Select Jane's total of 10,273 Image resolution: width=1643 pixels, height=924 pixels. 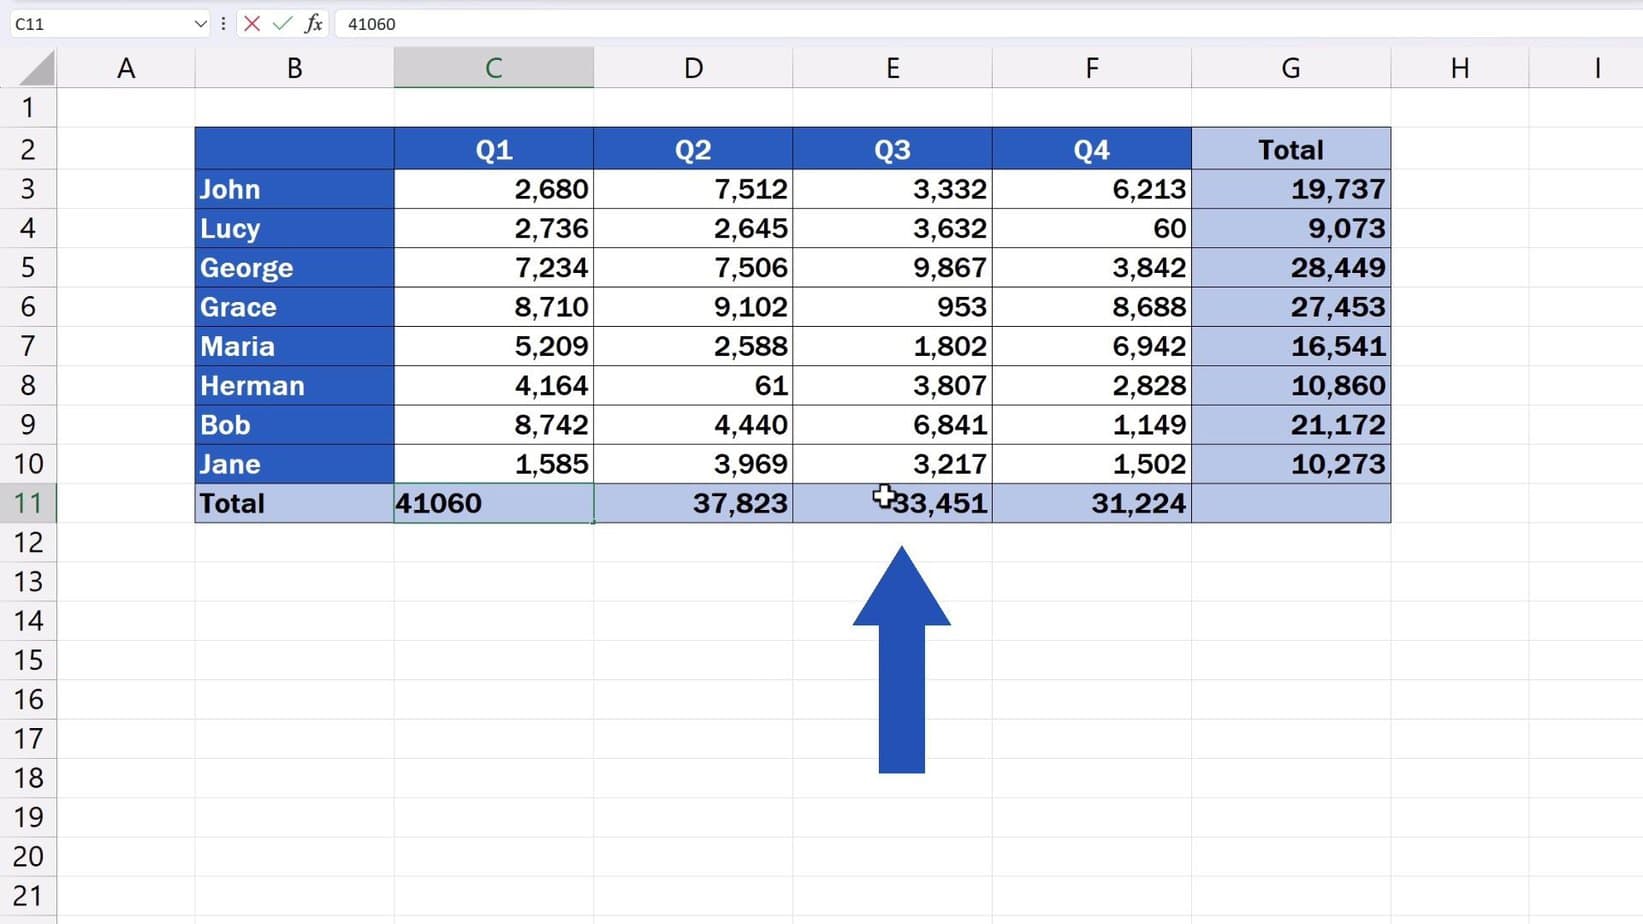pos(1290,463)
